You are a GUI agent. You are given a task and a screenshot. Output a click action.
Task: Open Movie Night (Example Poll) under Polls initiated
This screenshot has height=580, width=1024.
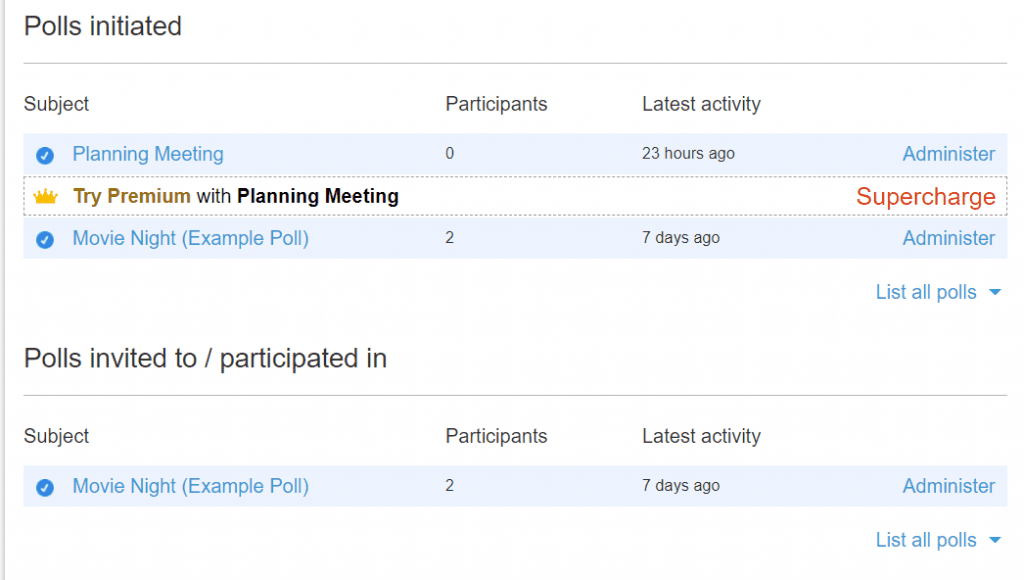pos(191,238)
